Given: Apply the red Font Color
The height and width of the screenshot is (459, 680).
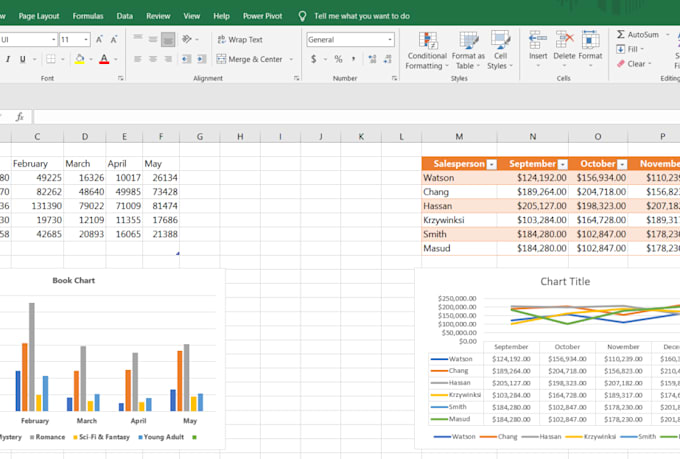Looking at the screenshot, I should 104,59.
